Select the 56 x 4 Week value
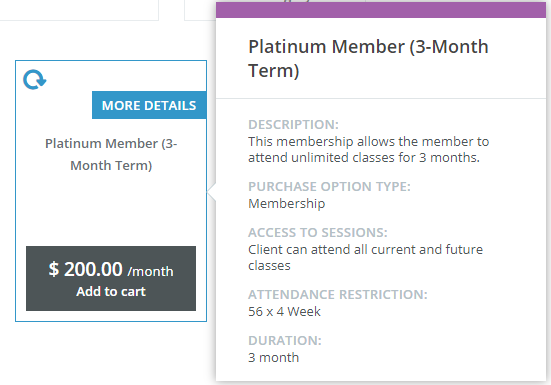Screen dimensions: 551x385 284,312
